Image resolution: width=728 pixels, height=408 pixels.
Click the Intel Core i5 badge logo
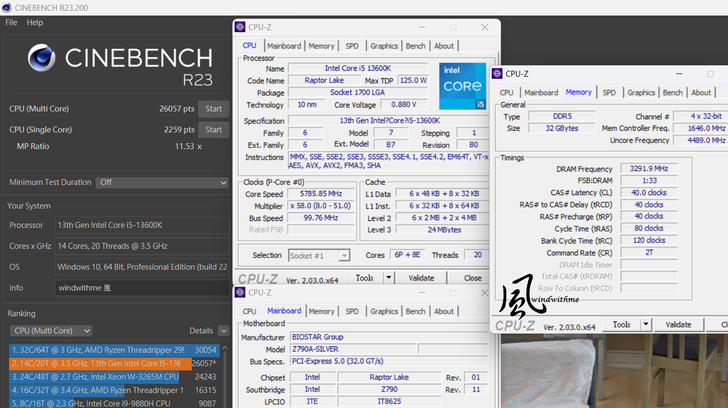point(462,86)
